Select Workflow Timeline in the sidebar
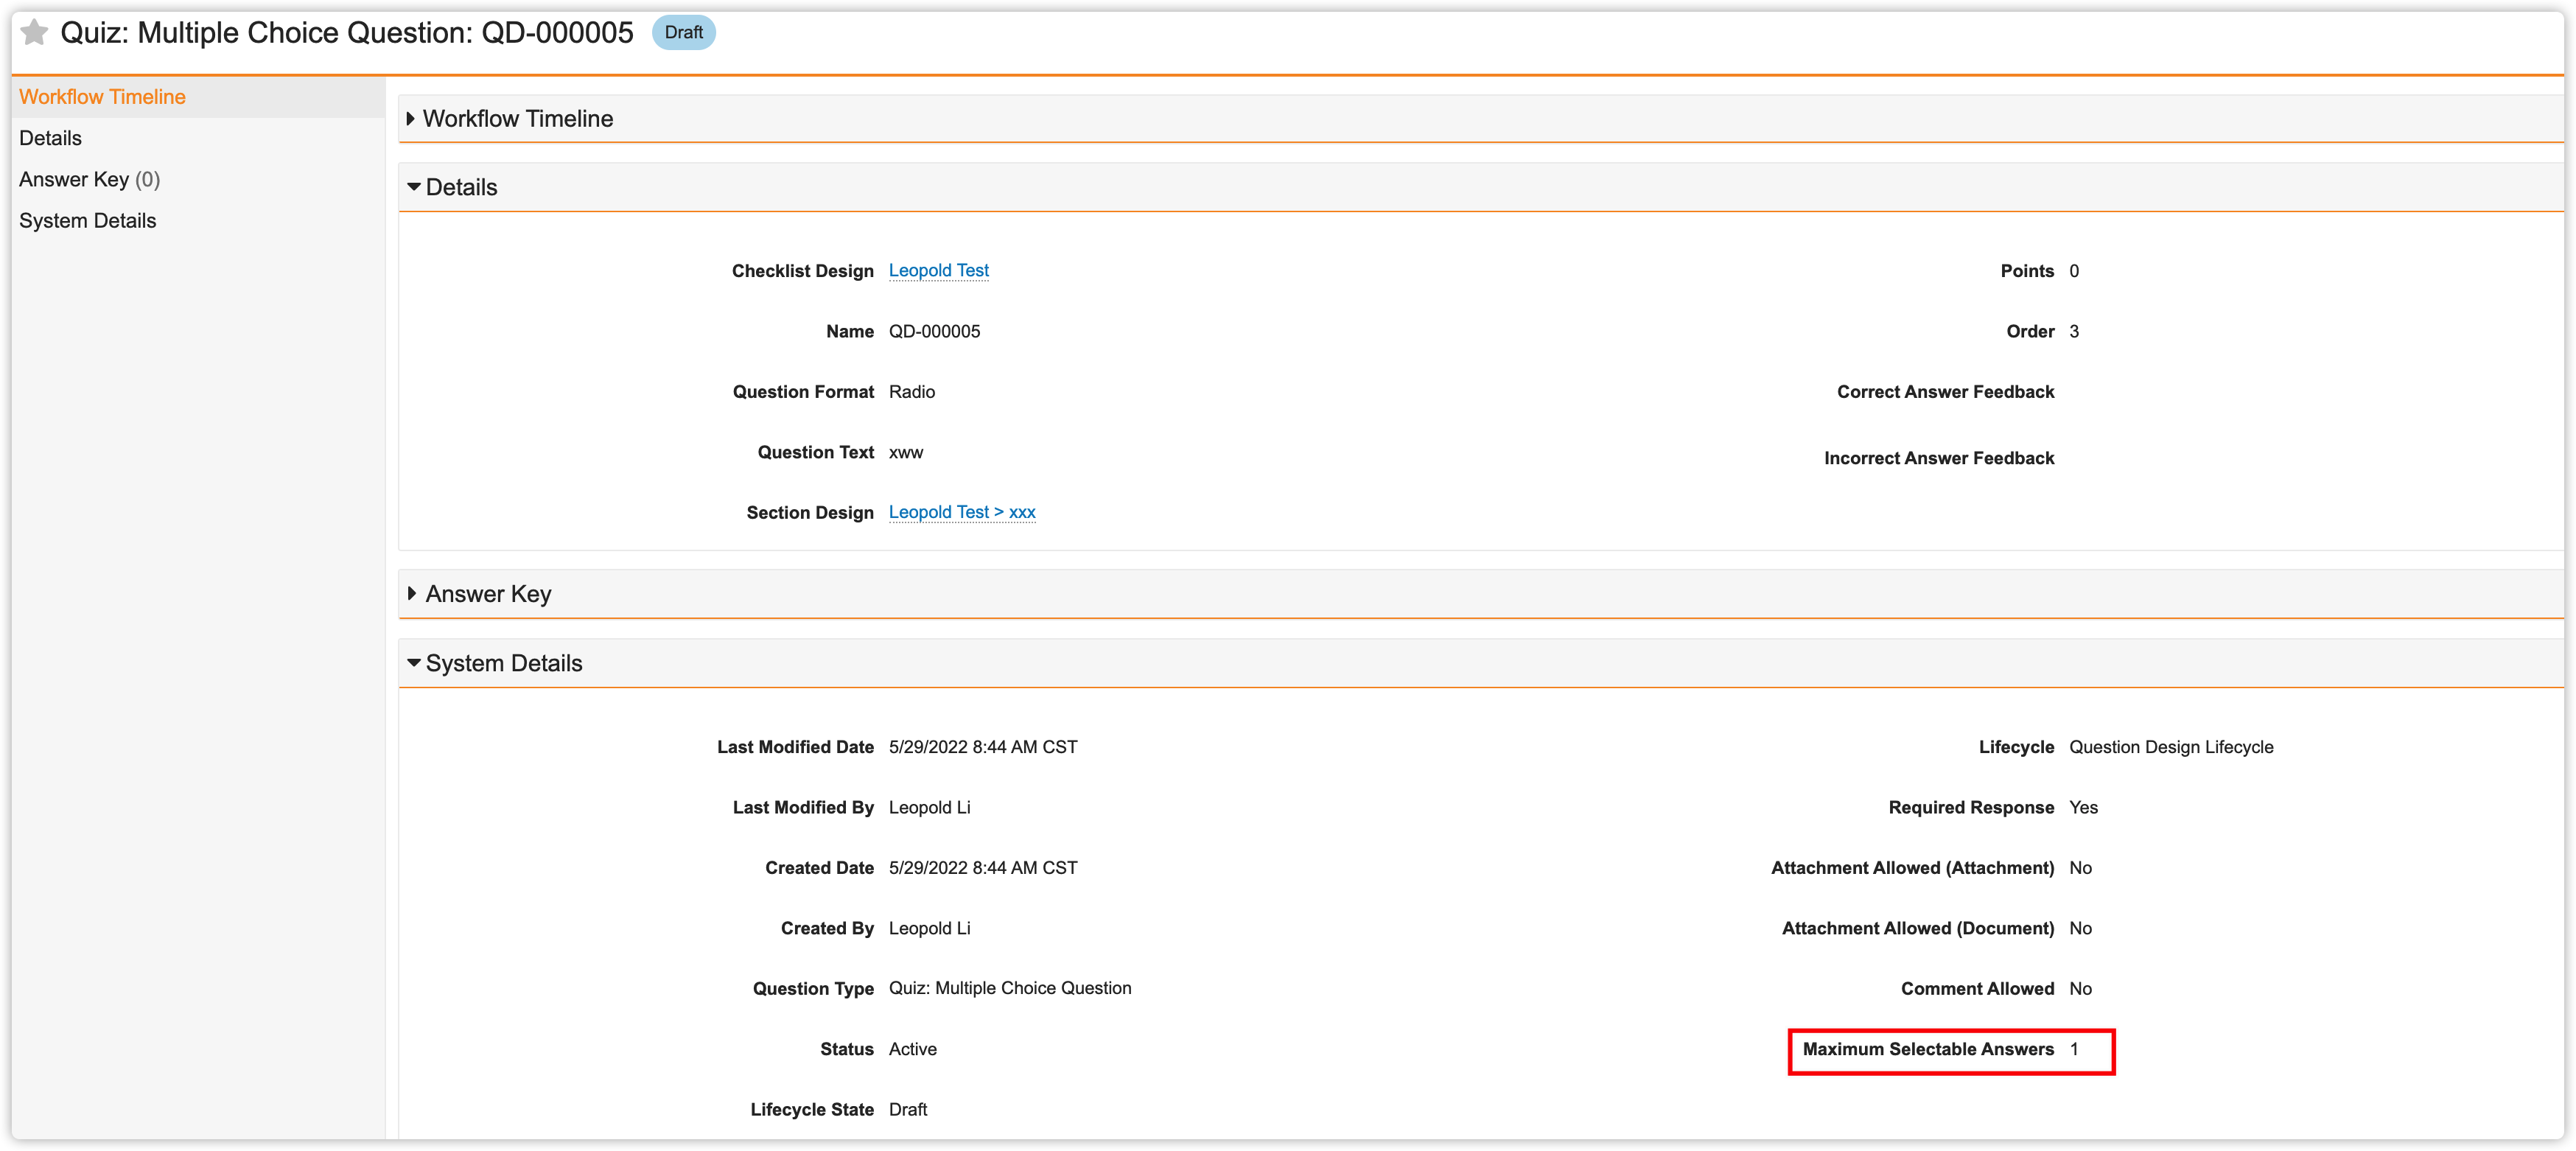 (102, 97)
